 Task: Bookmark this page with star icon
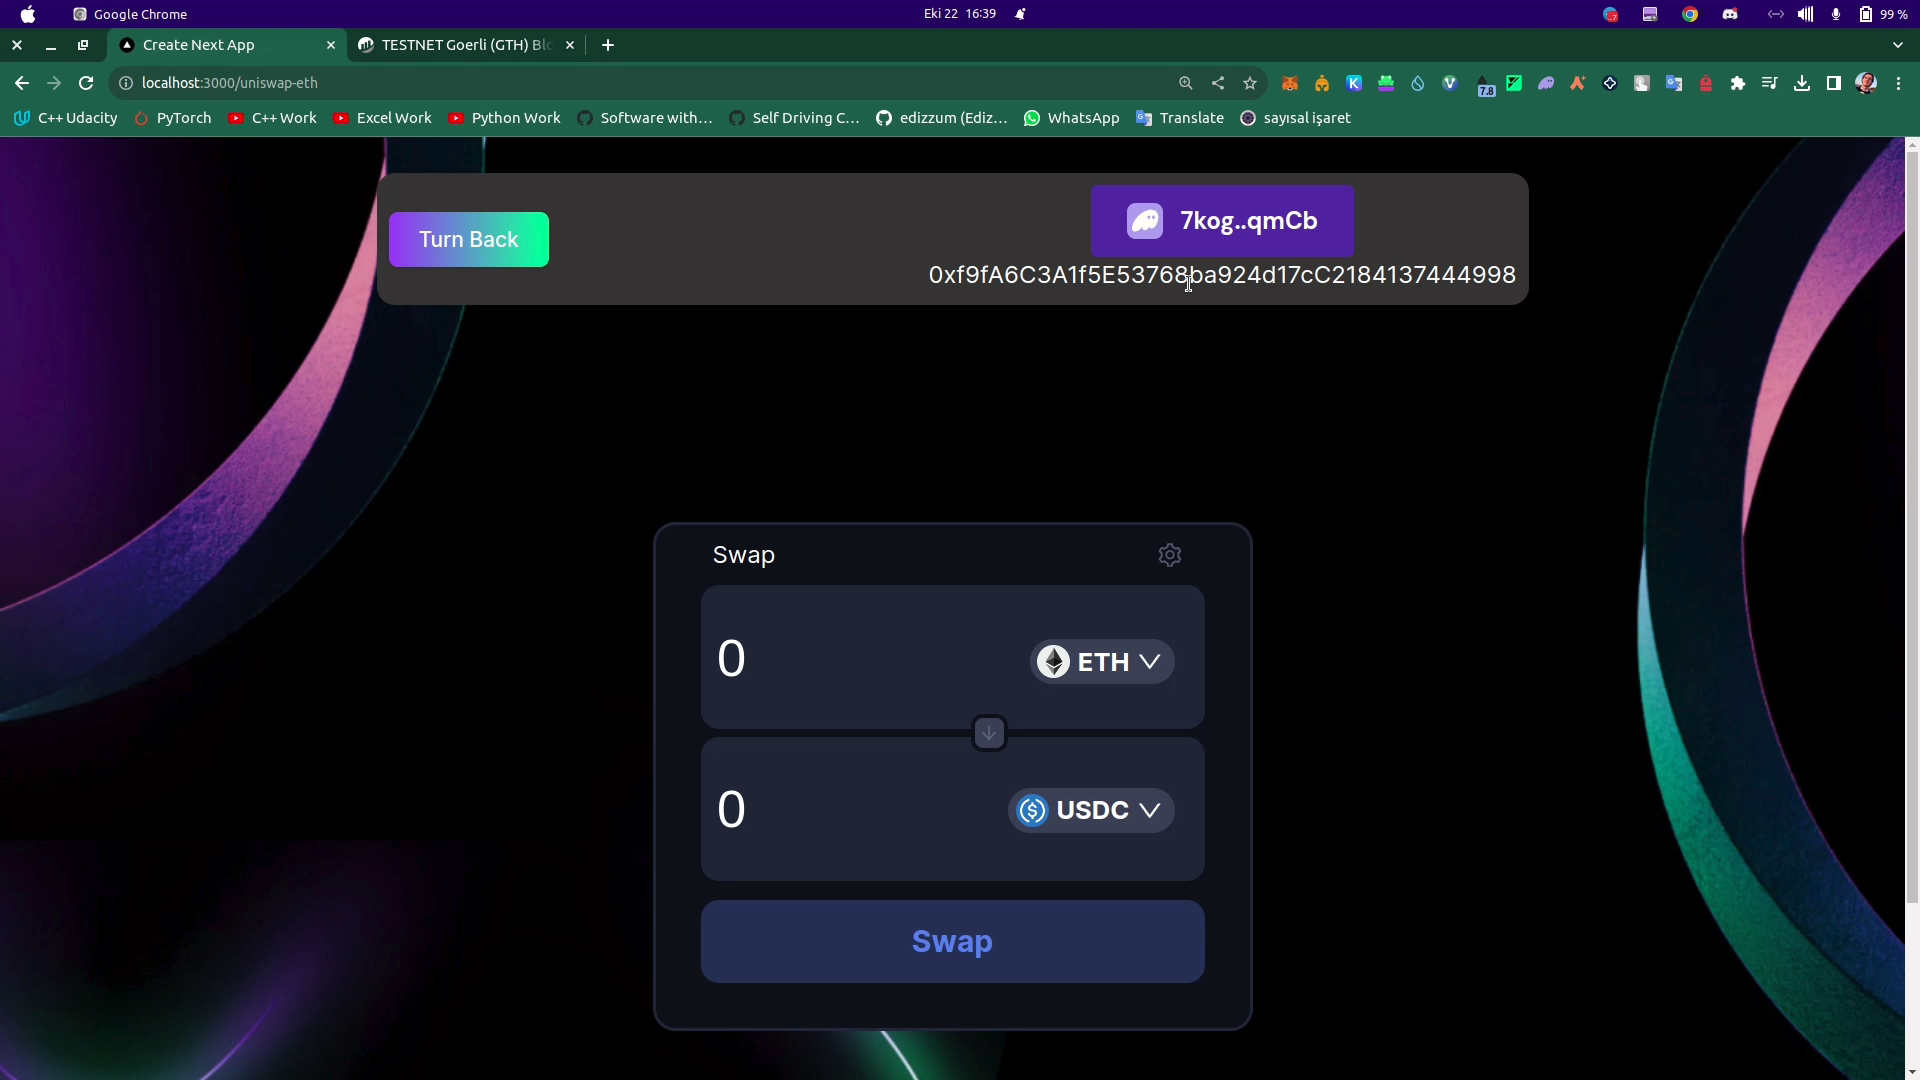[x=1250, y=84]
